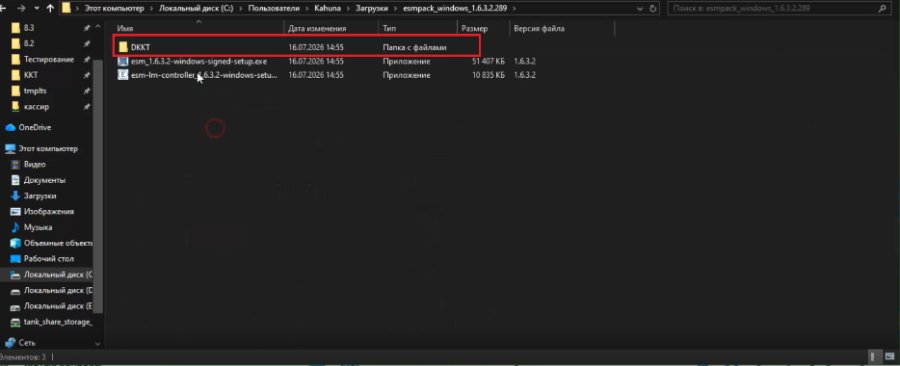Expand chevron after Загрузки breadcrumb

(394, 9)
